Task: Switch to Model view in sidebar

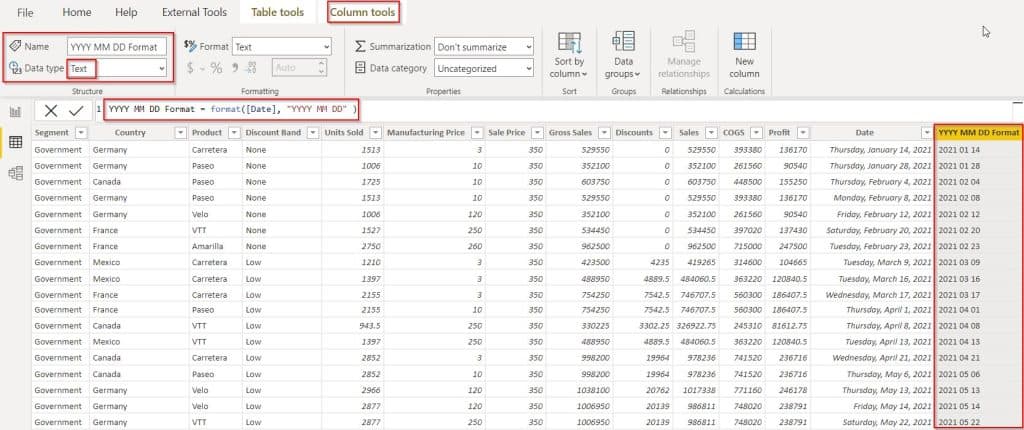Action: click(15, 173)
